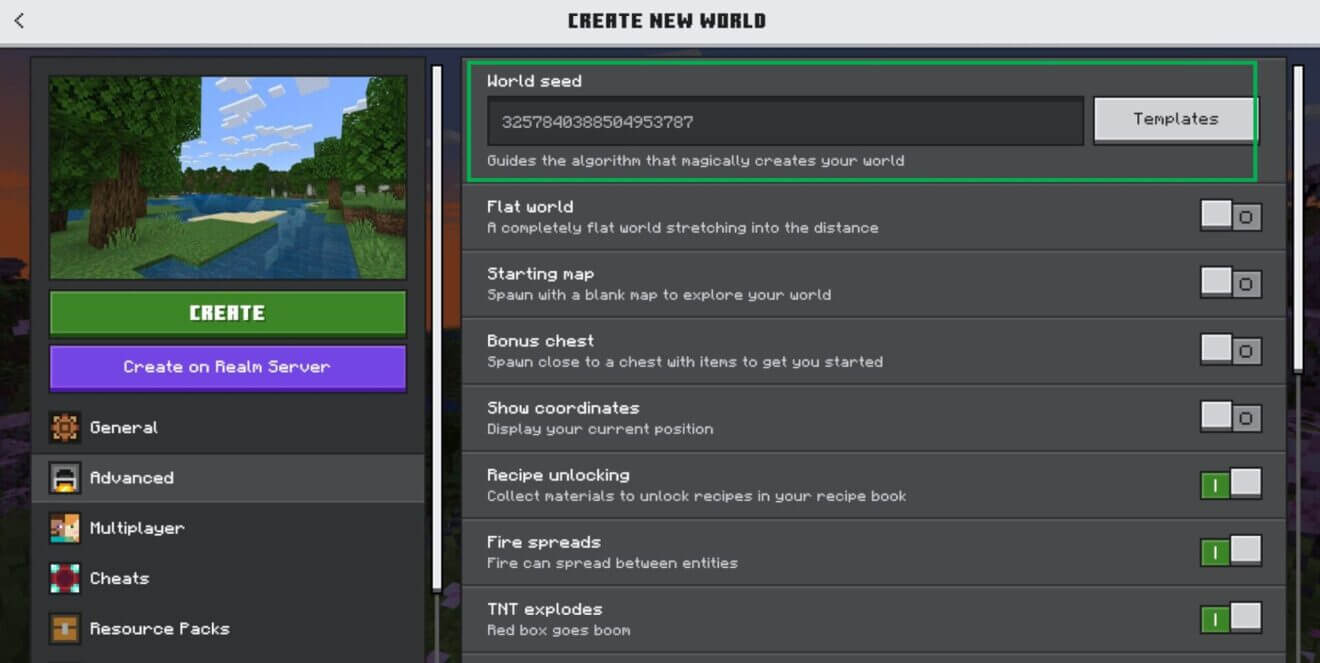Click the 'Show coordinates' label text

(x=563, y=408)
